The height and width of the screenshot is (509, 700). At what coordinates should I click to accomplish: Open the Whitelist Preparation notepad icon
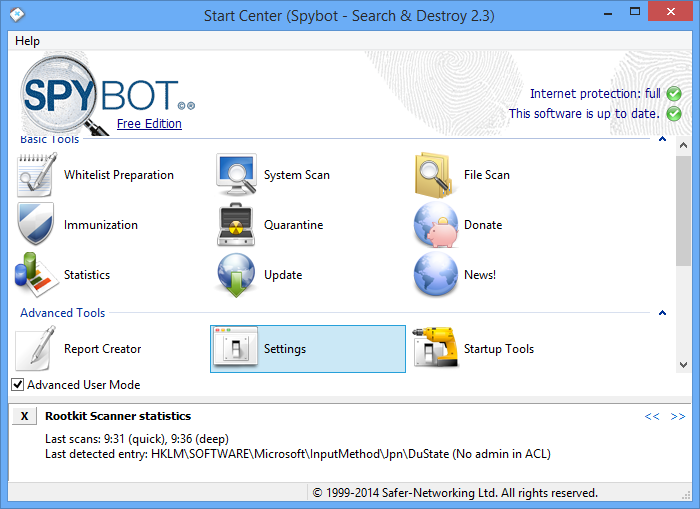click(x=37, y=175)
